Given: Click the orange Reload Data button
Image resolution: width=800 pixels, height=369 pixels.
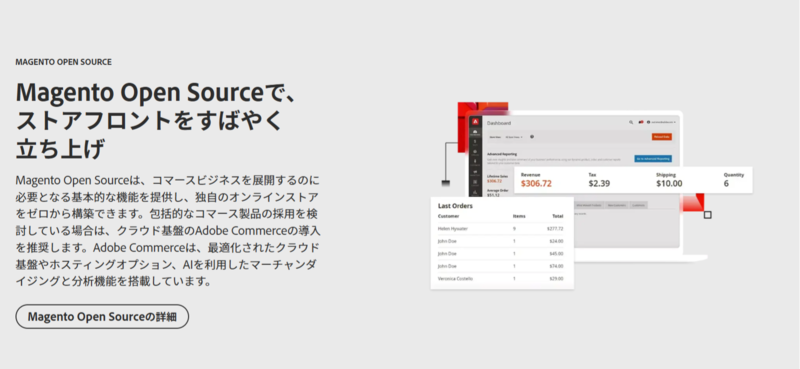Looking at the screenshot, I should (662, 137).
